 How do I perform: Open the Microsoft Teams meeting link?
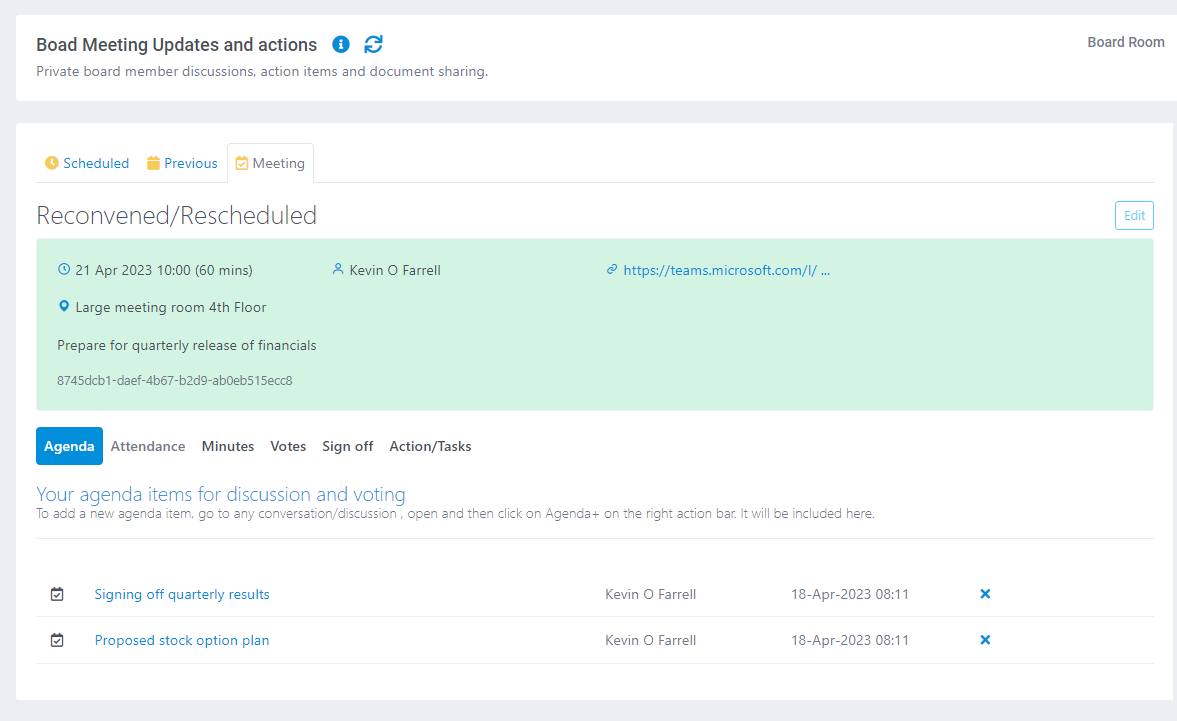[x=727, y=270]
